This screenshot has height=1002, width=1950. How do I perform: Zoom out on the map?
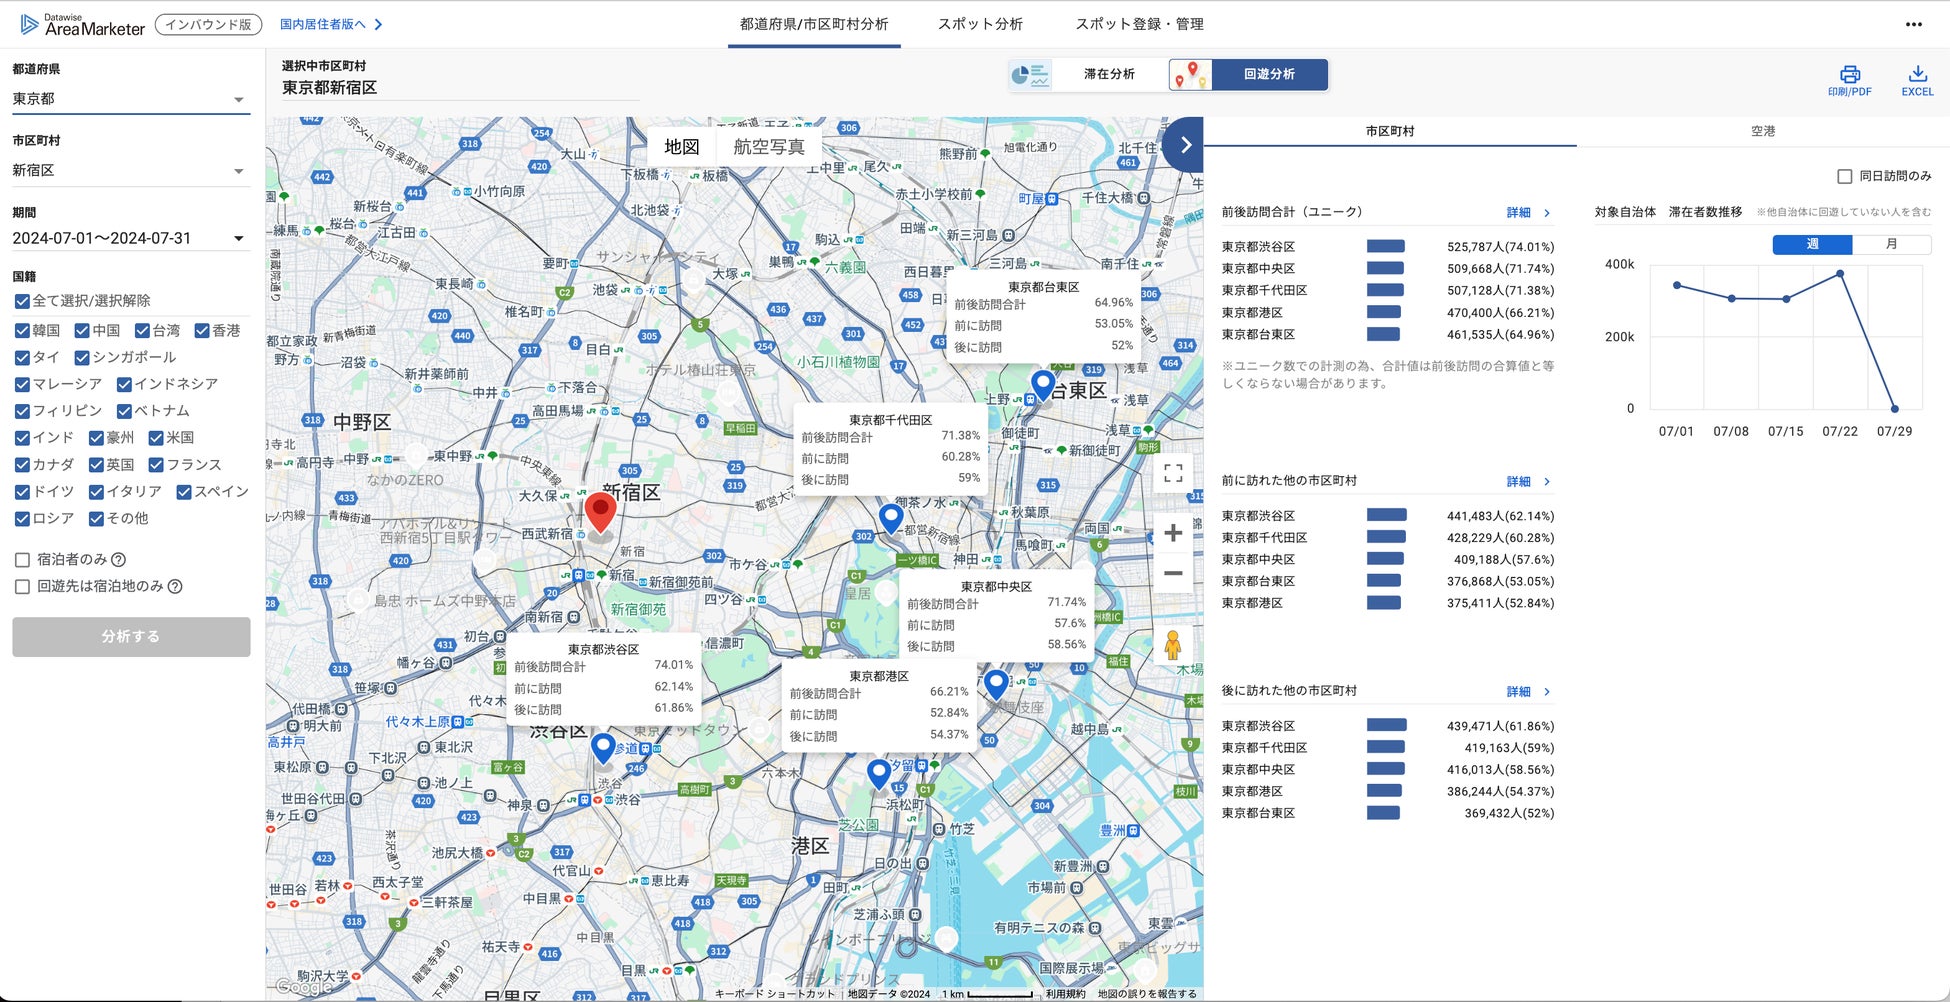(1173, 573)
